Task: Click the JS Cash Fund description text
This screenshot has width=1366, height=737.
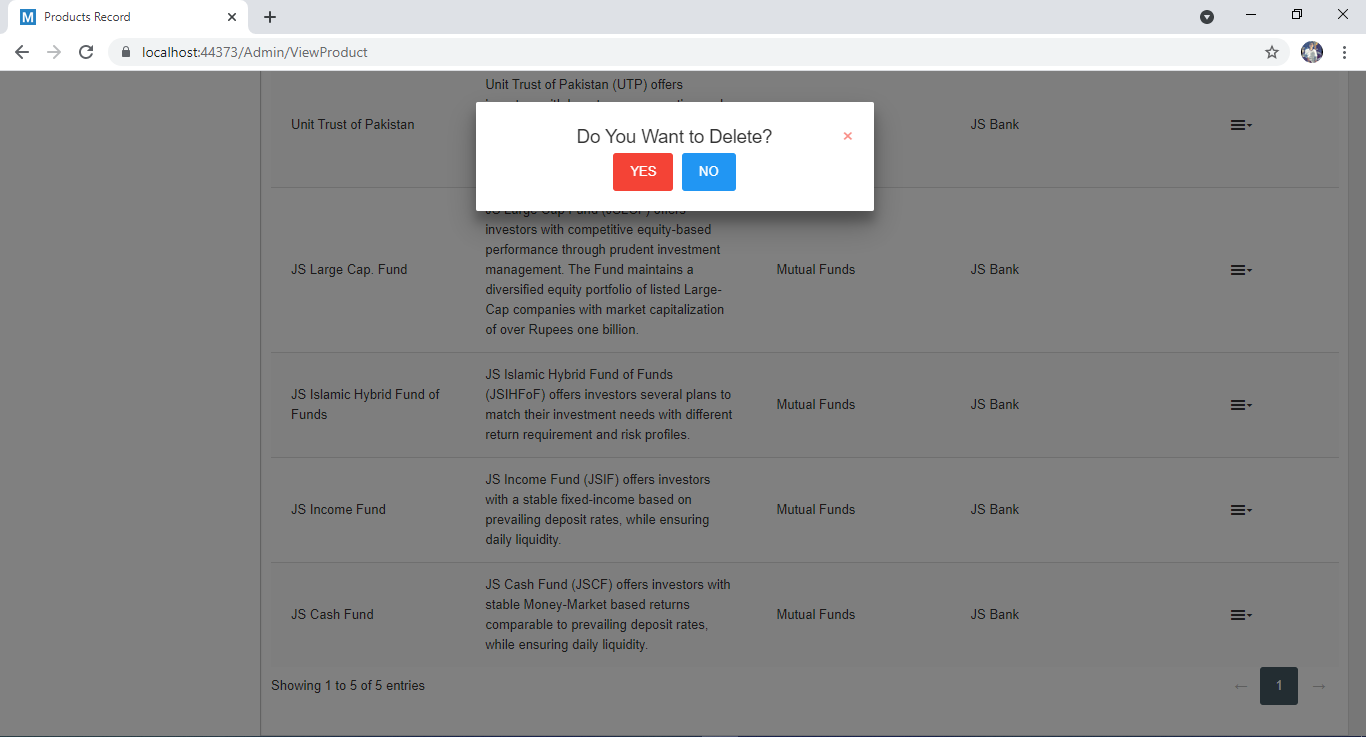Action: (x=608, y=615)
